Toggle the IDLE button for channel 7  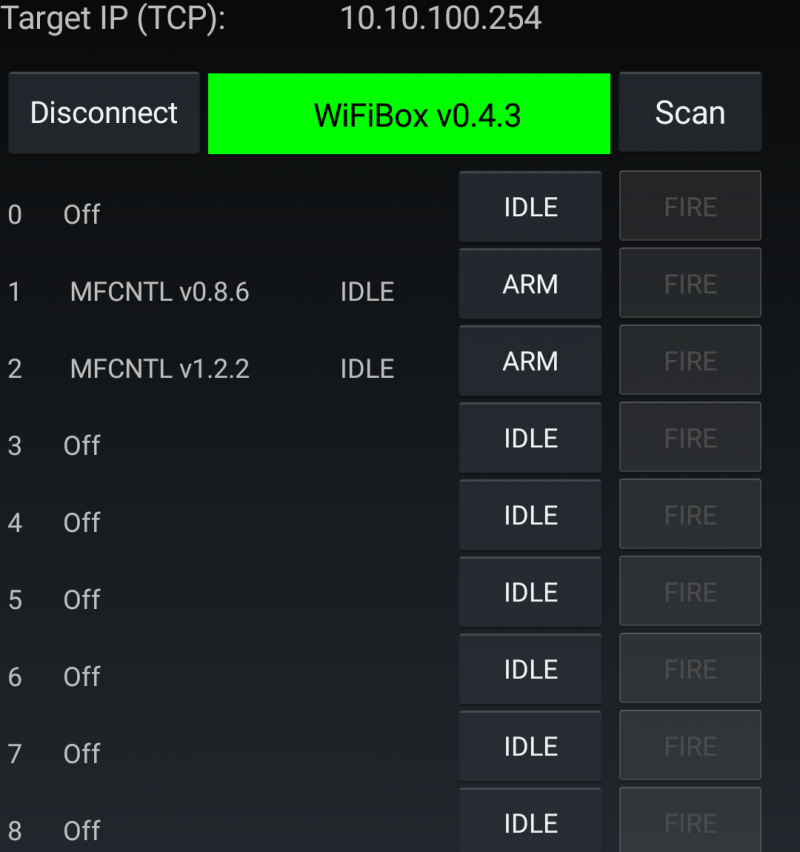pyautogui.click(x=530, y=746)
